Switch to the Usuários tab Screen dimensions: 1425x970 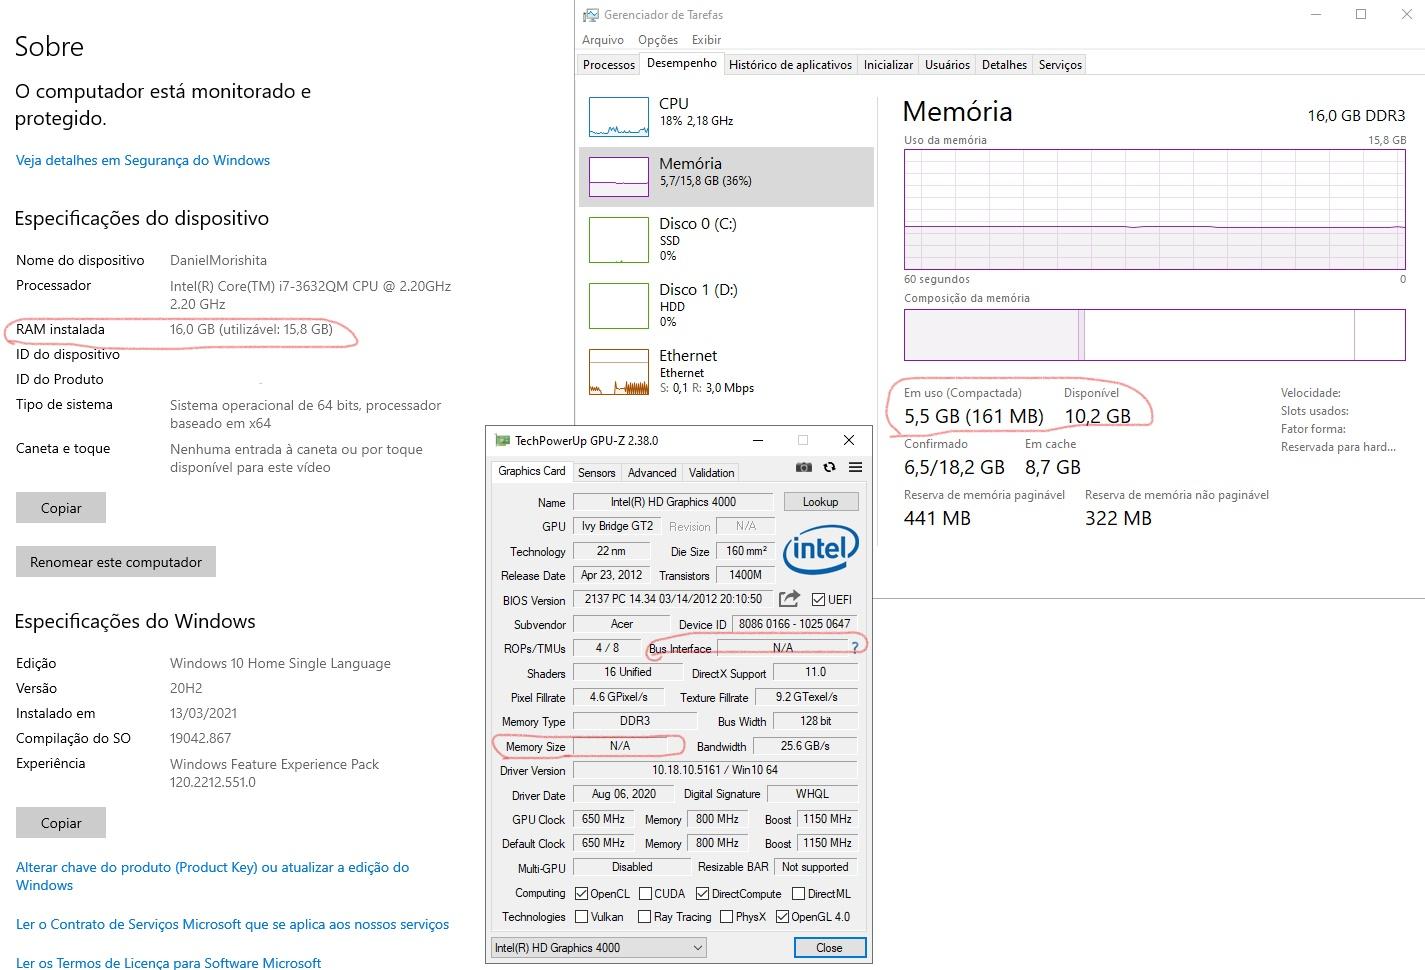tap(947, 65)
